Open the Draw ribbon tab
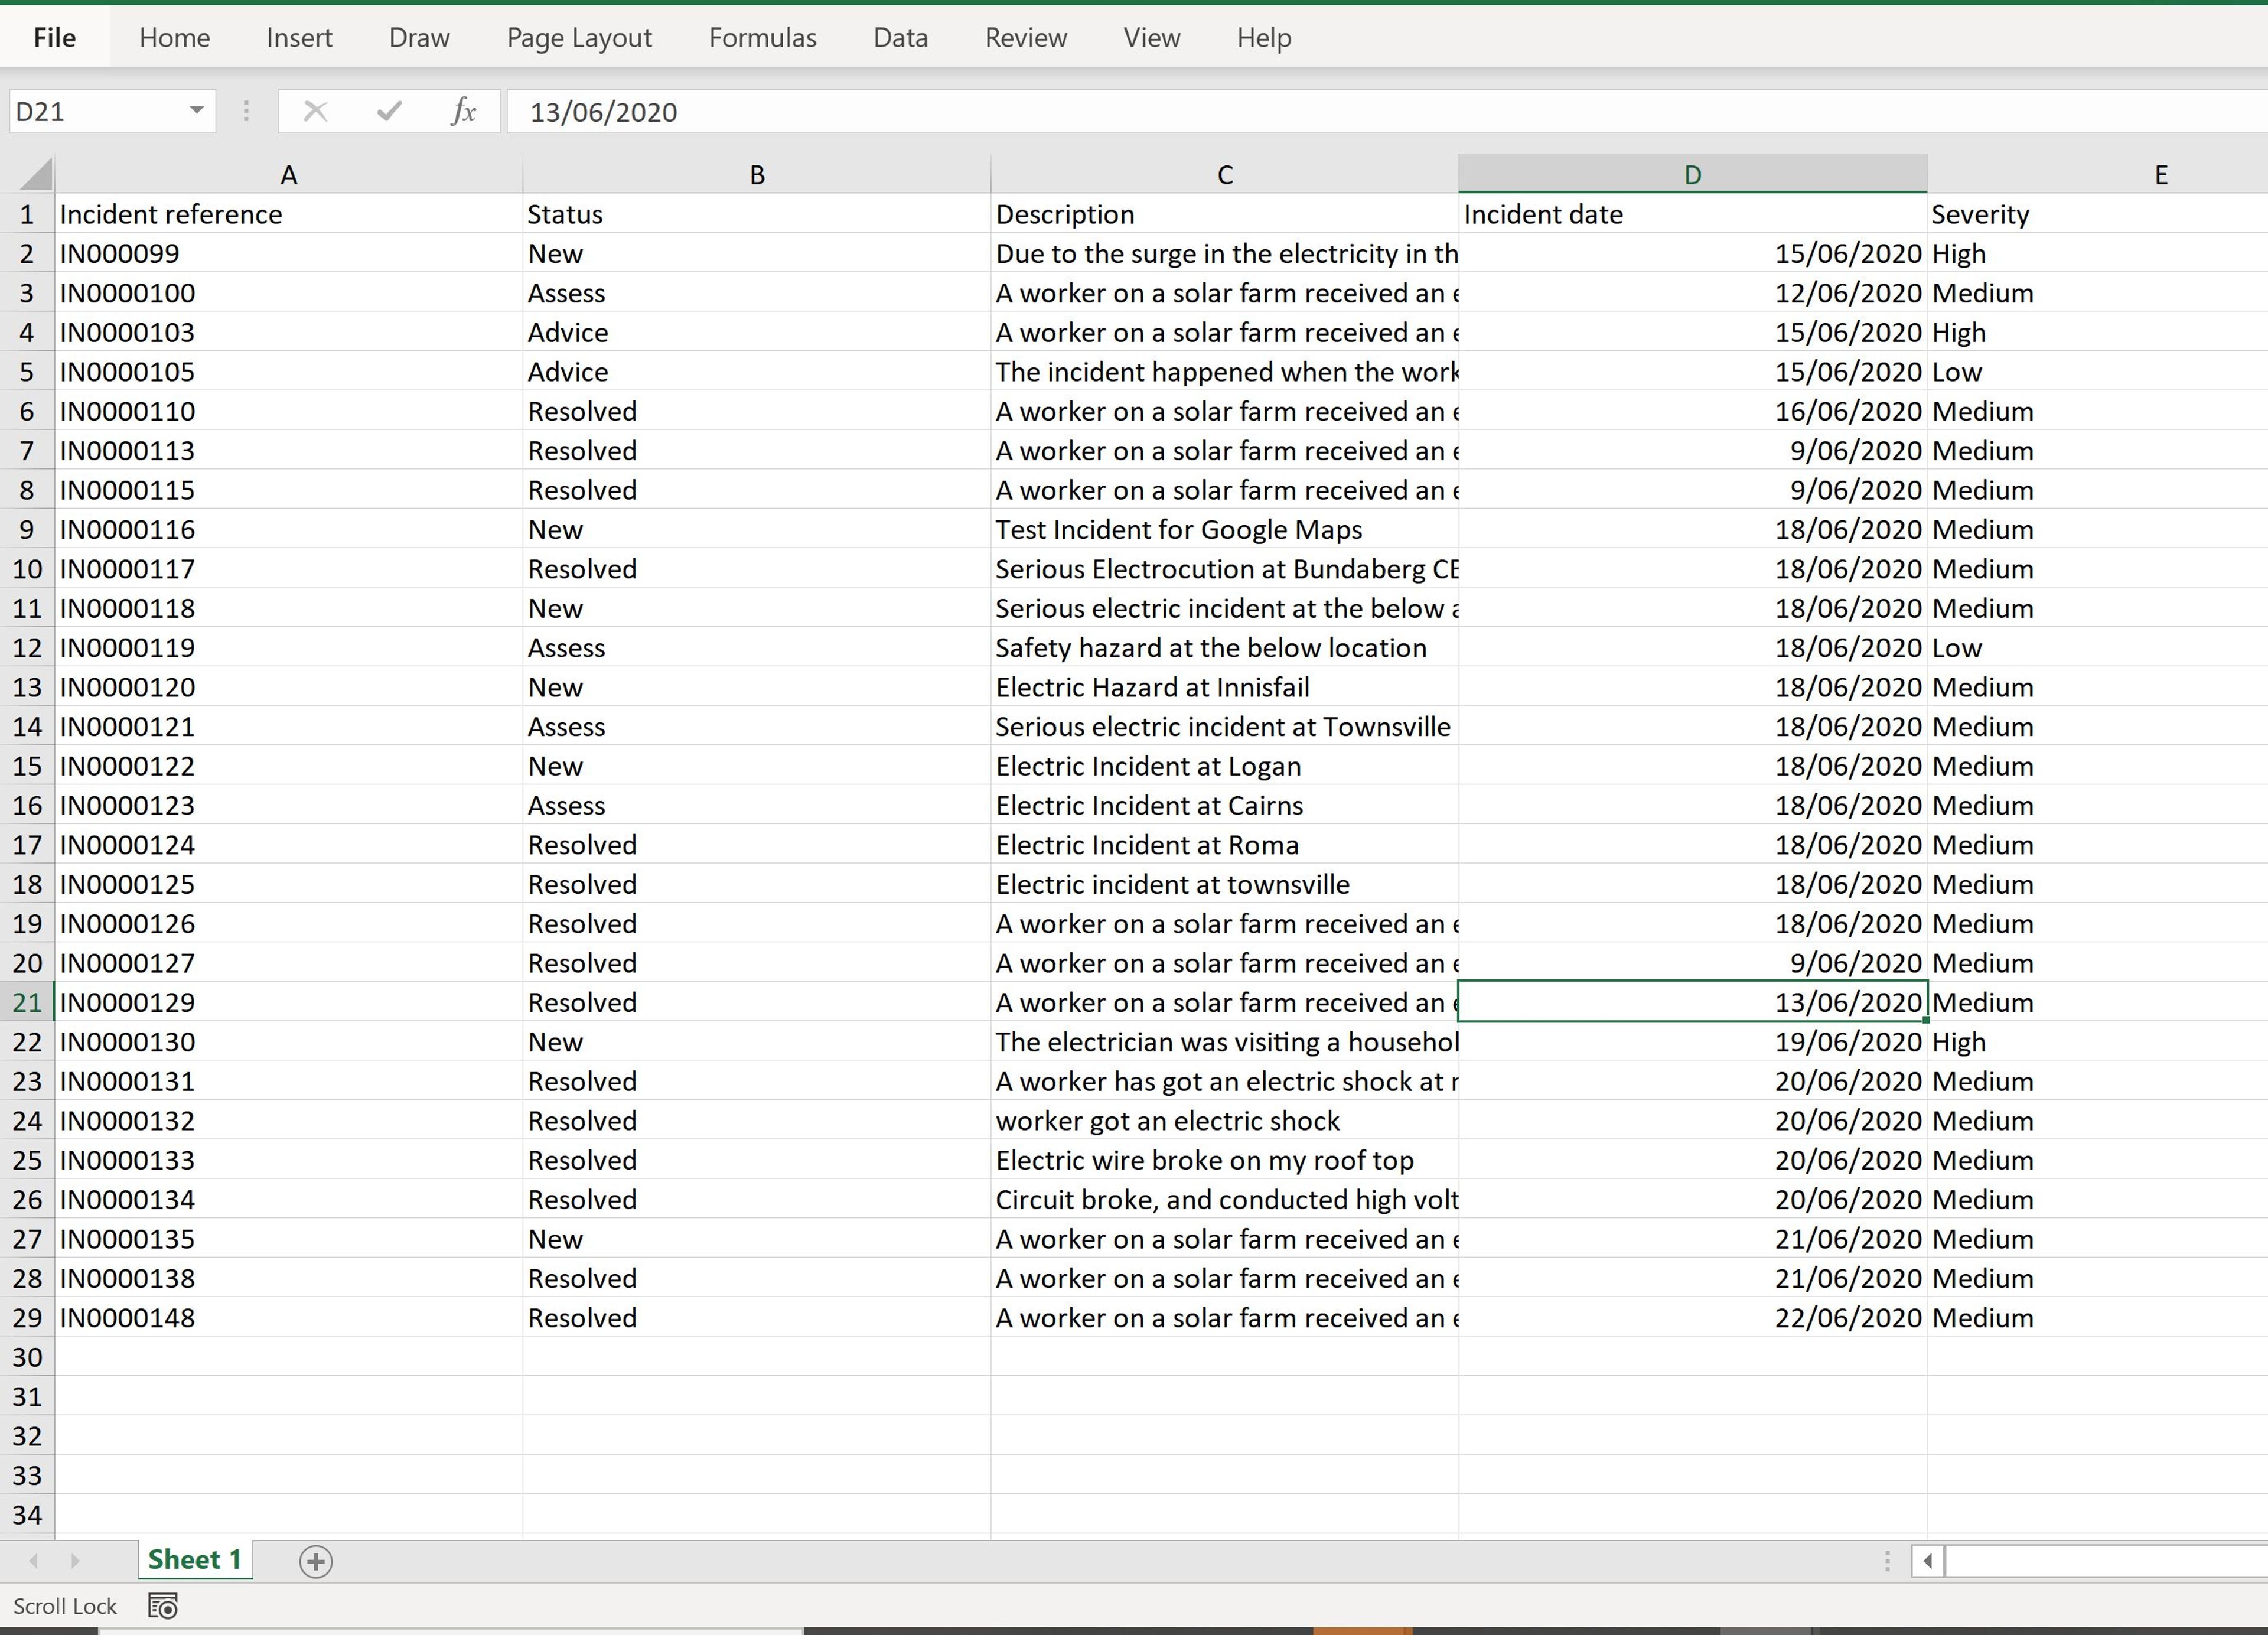The height and width of the screenshot is (1635, 2268). pos(419,38)
